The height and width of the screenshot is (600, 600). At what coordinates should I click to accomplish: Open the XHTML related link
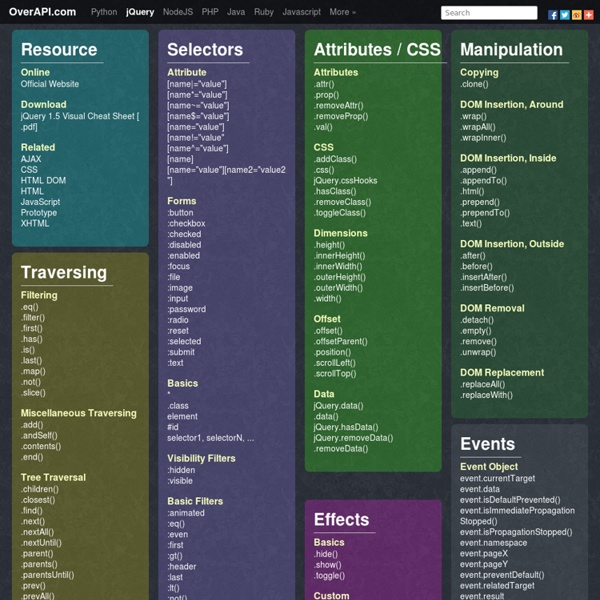pyautogui.click(x=35, y=223)
